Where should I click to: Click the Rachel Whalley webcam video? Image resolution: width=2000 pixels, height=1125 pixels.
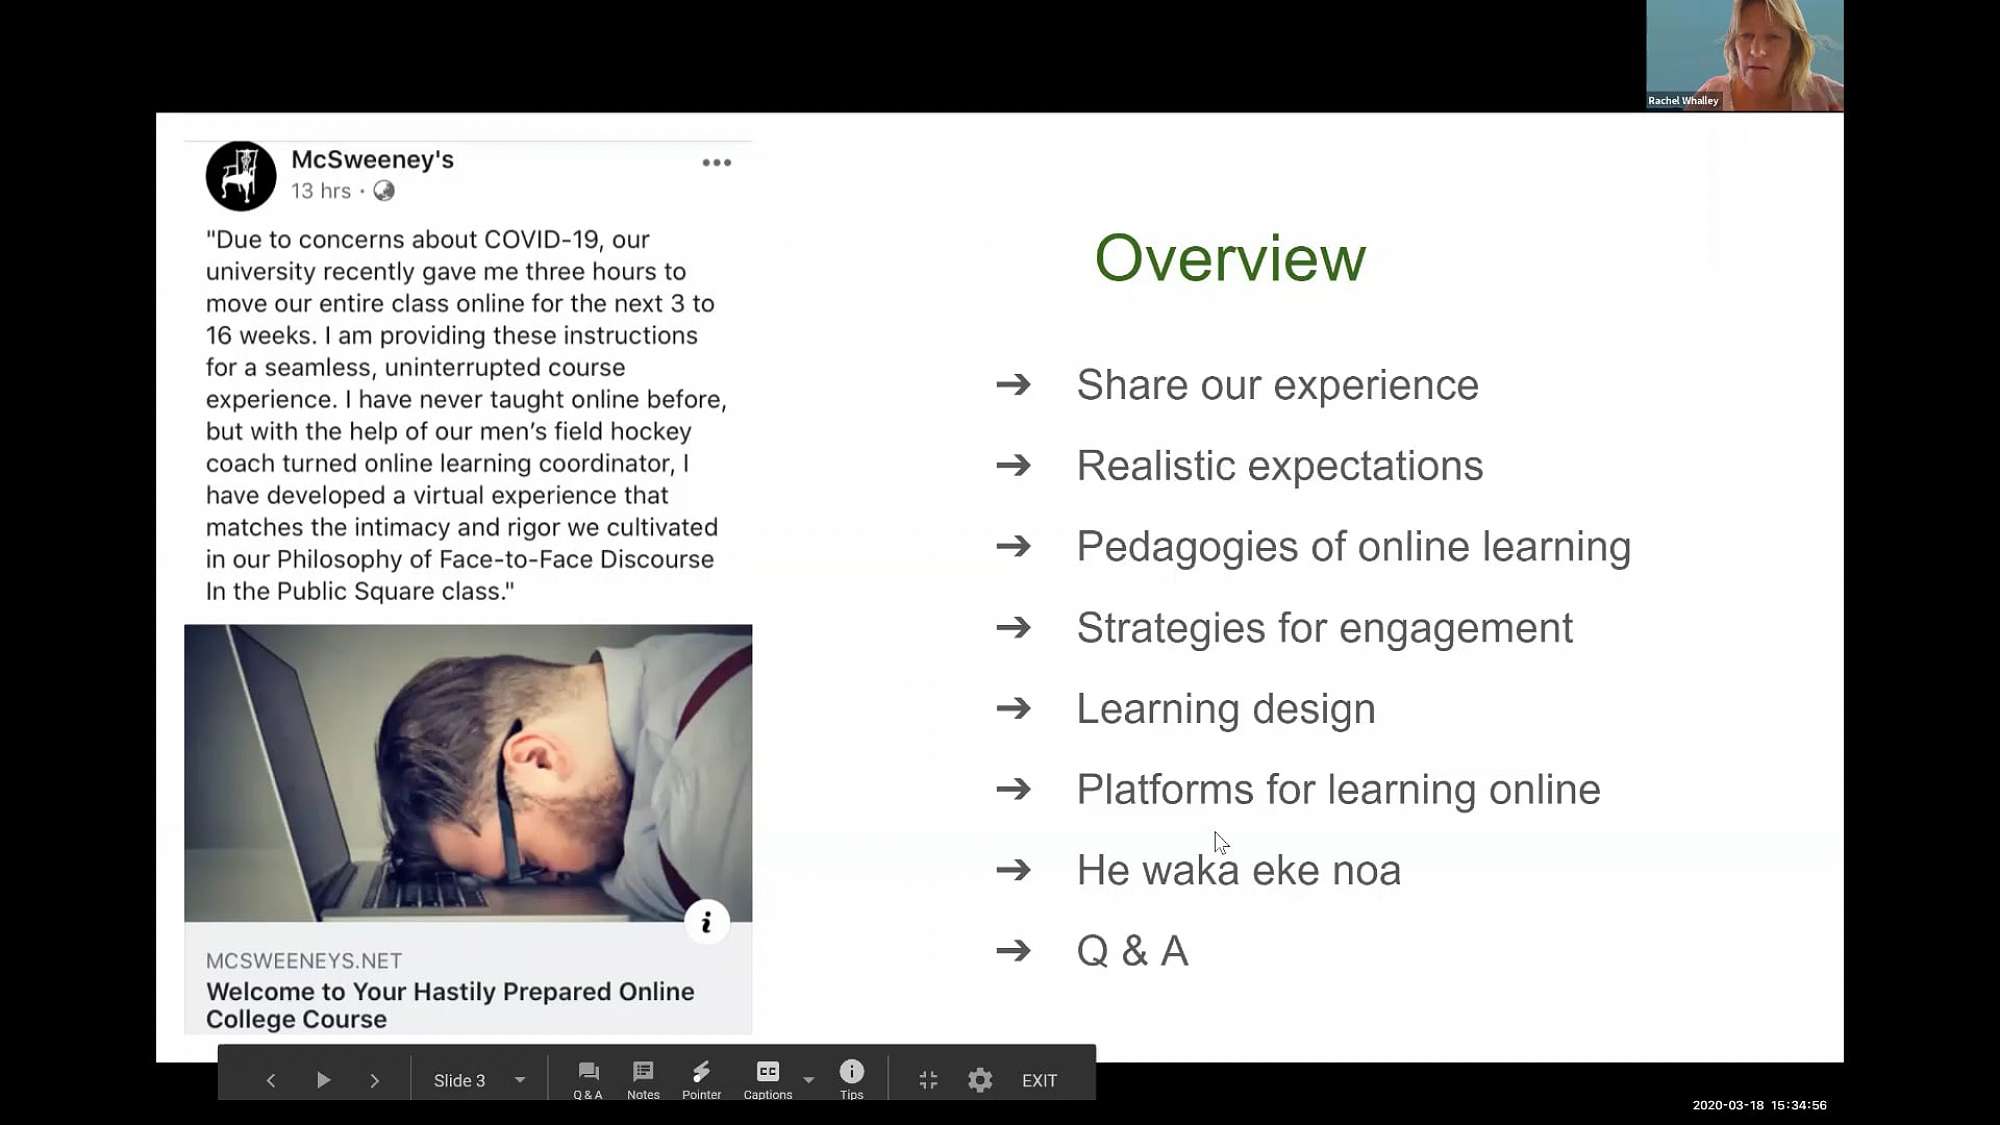click(1744, 55)
